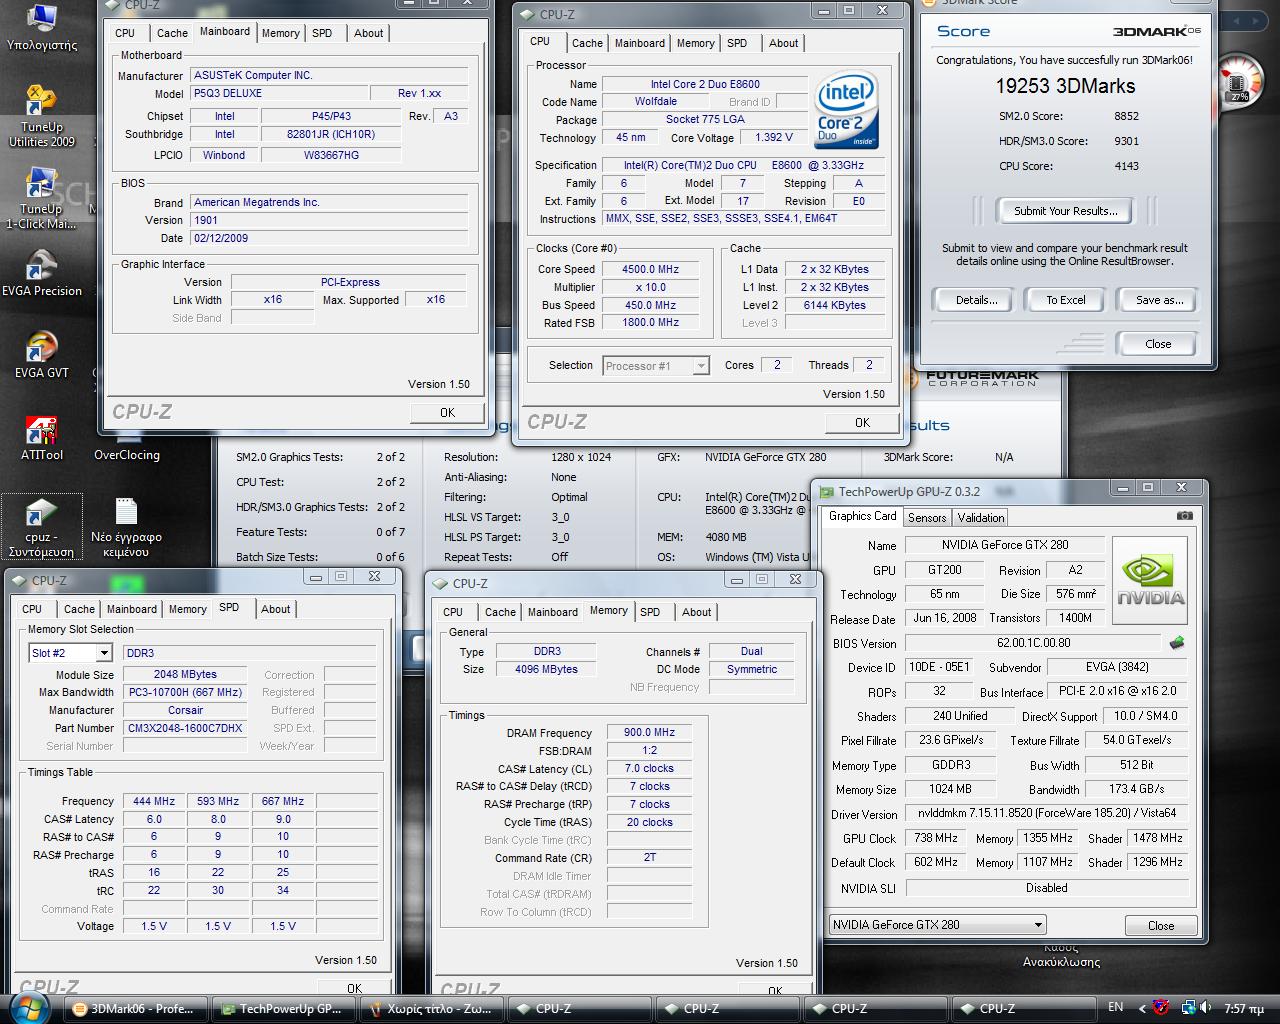Click the EN language indicator in taskbar
This screenshot has height=1024, width=1280.
click(1115, 1007)
